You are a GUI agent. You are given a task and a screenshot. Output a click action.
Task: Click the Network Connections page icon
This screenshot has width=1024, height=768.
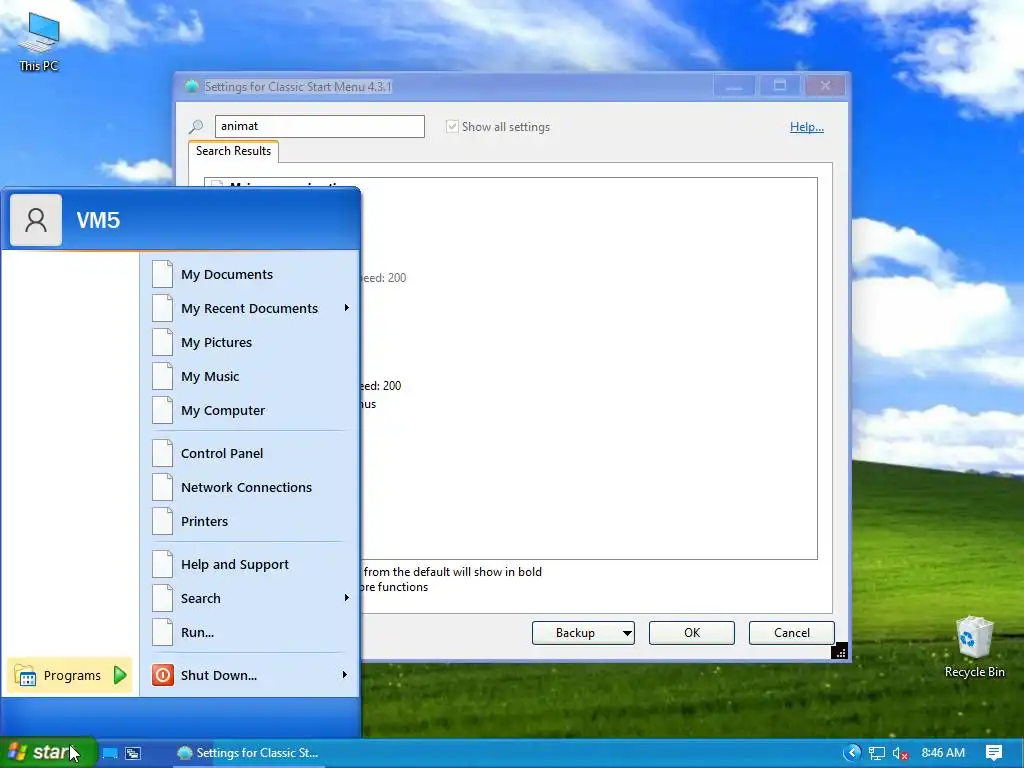click(163, 487)
